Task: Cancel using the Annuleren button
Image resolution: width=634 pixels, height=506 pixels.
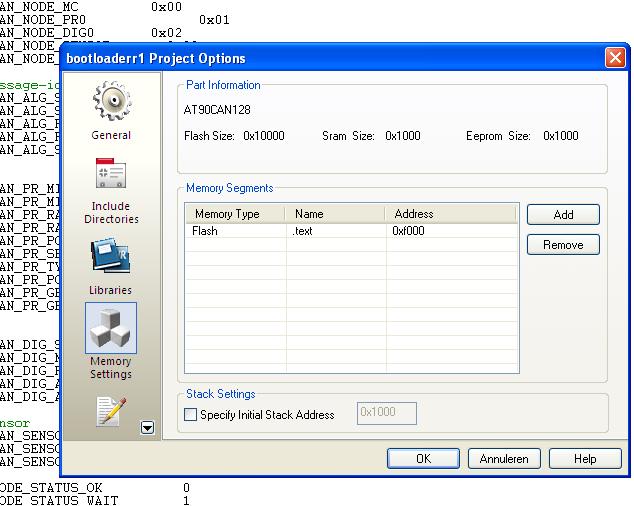Action: tap(504, 459)
